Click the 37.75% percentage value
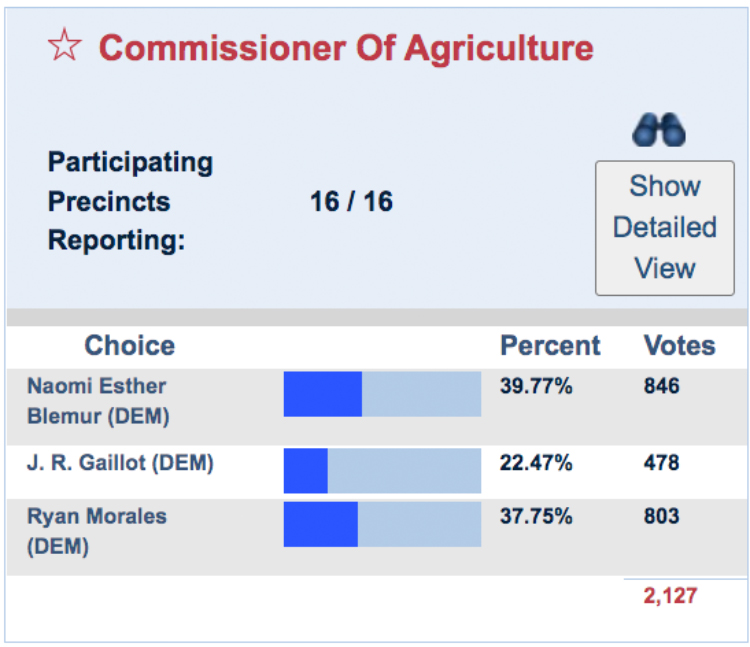The image size is (750, 647). (536, 517)
